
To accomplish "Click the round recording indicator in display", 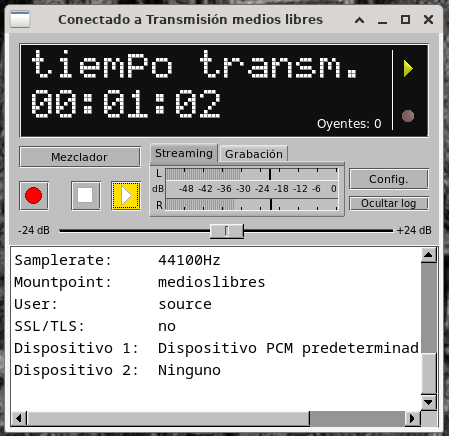I will click(408, 116).
